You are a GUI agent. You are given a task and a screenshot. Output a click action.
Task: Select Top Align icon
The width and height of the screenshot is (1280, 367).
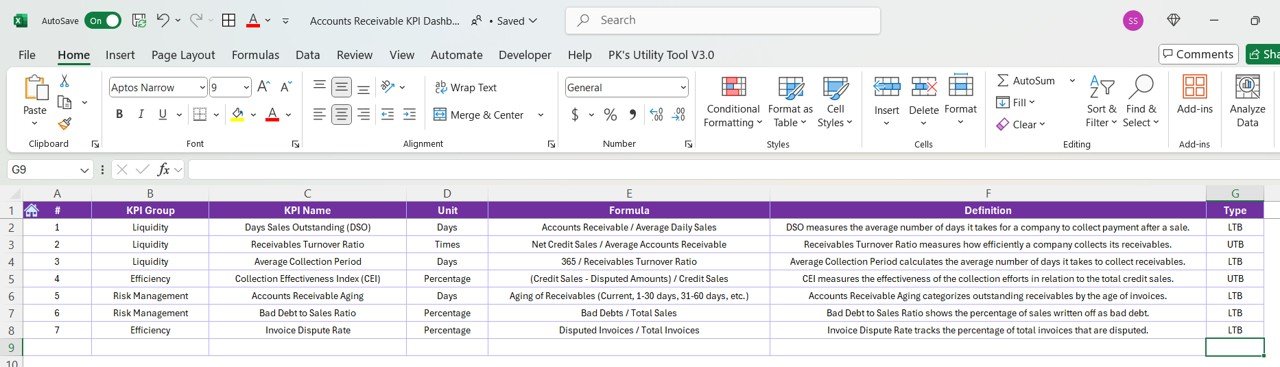pos(320,87)
